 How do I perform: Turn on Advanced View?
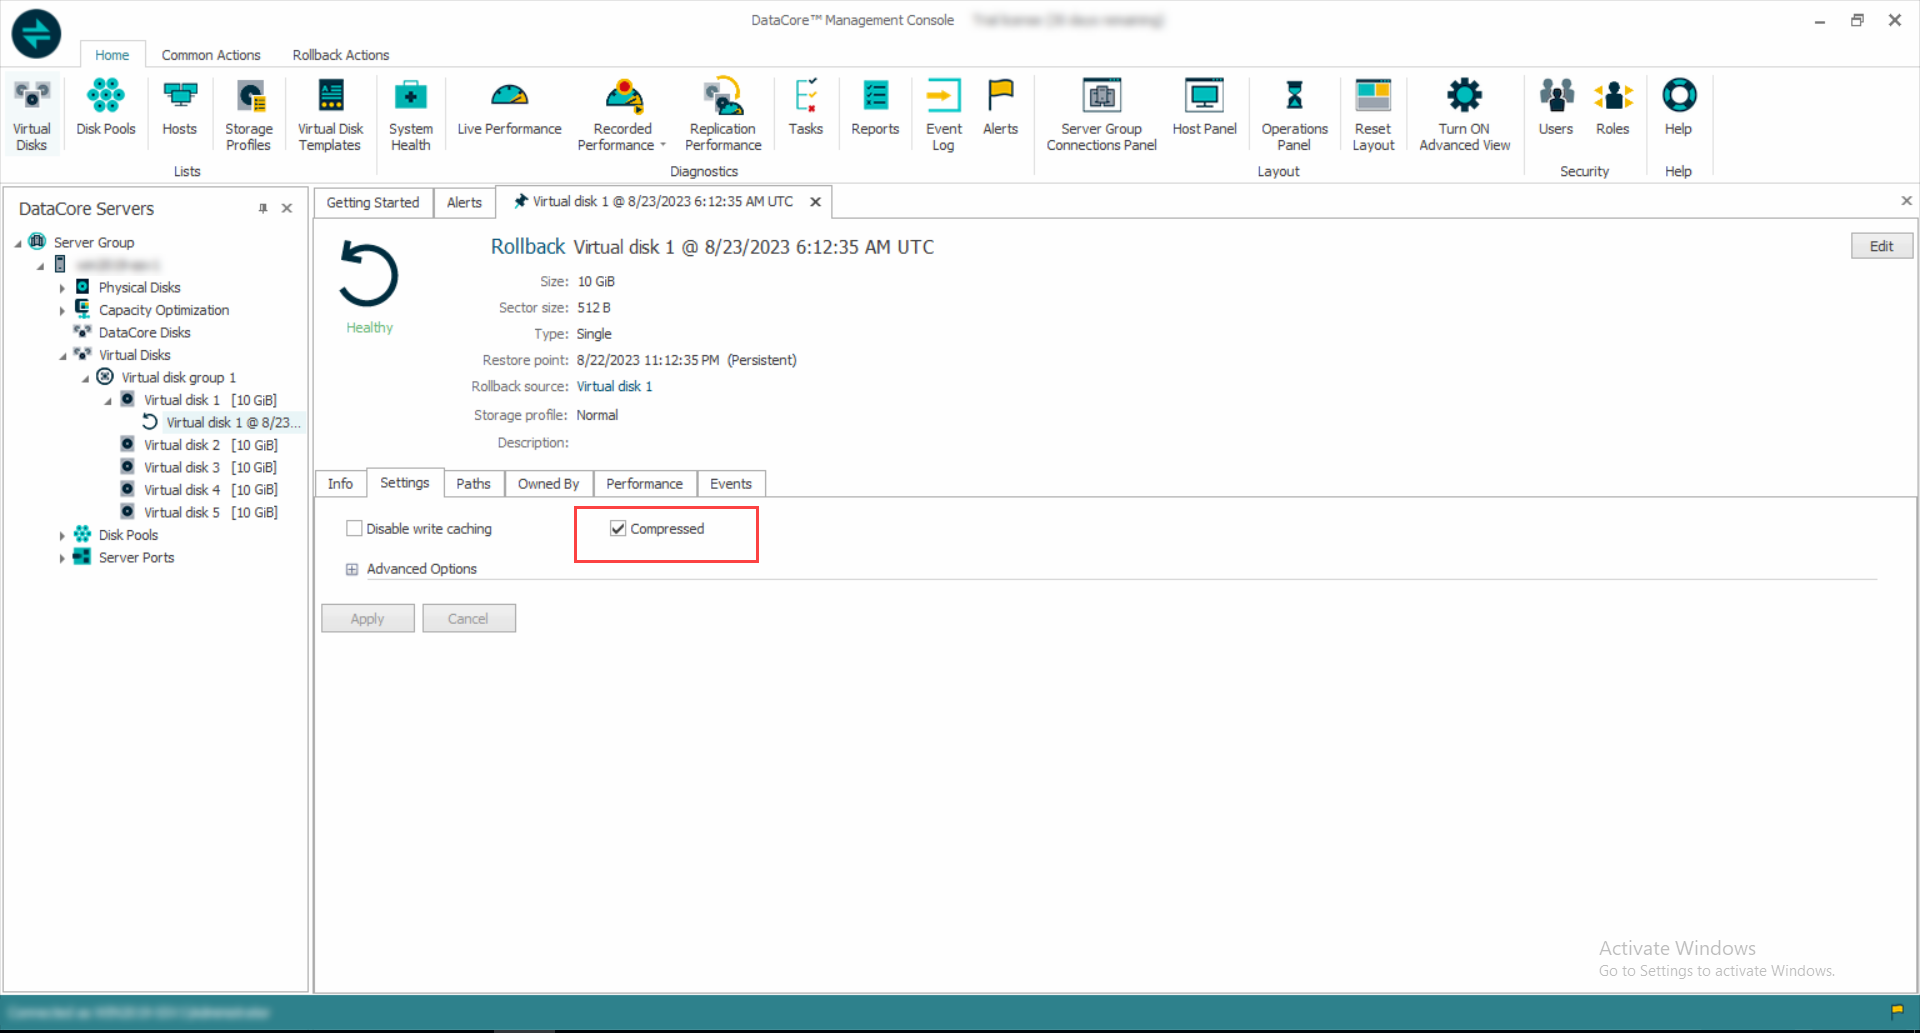pos(1464,114)
